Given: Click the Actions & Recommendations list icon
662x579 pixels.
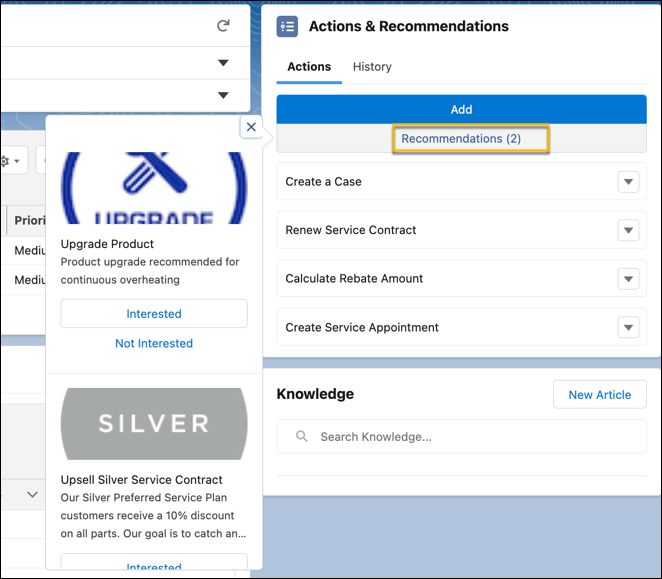Looking at the screenshot, I should pyautogui.click(x=287, y=27).
